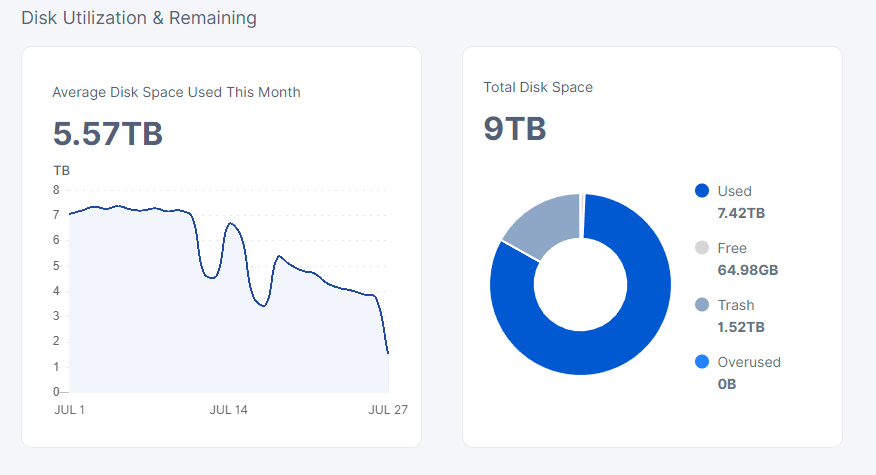Click the 64.98GB free value

pyautogui.click(x=747, y=270)
